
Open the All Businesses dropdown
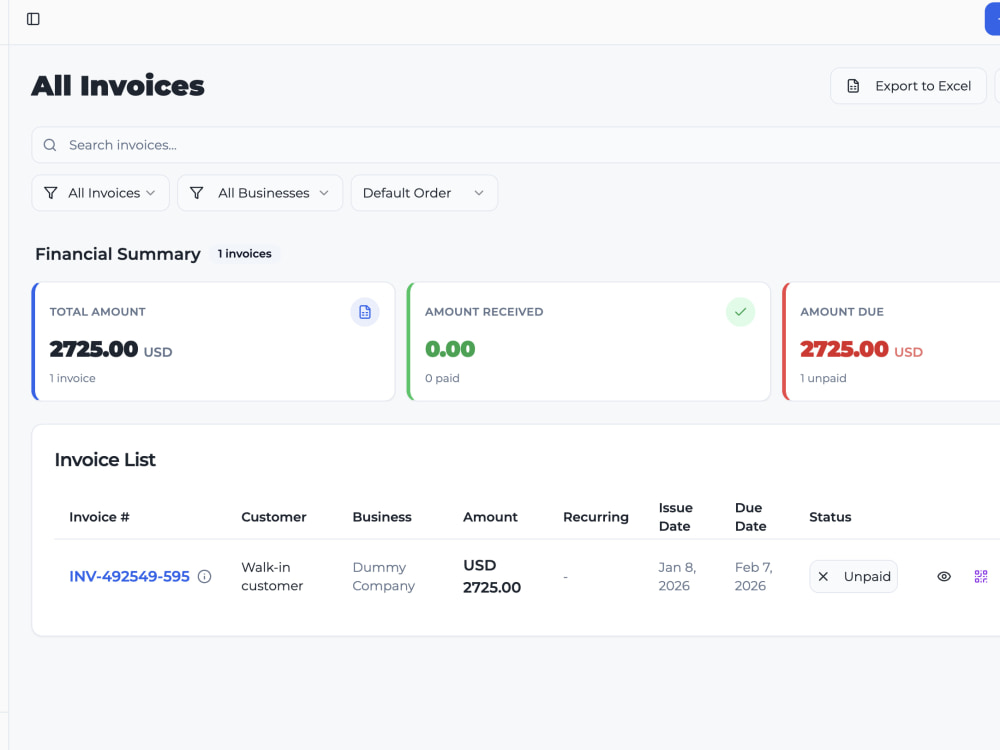(x=260, y=193)
